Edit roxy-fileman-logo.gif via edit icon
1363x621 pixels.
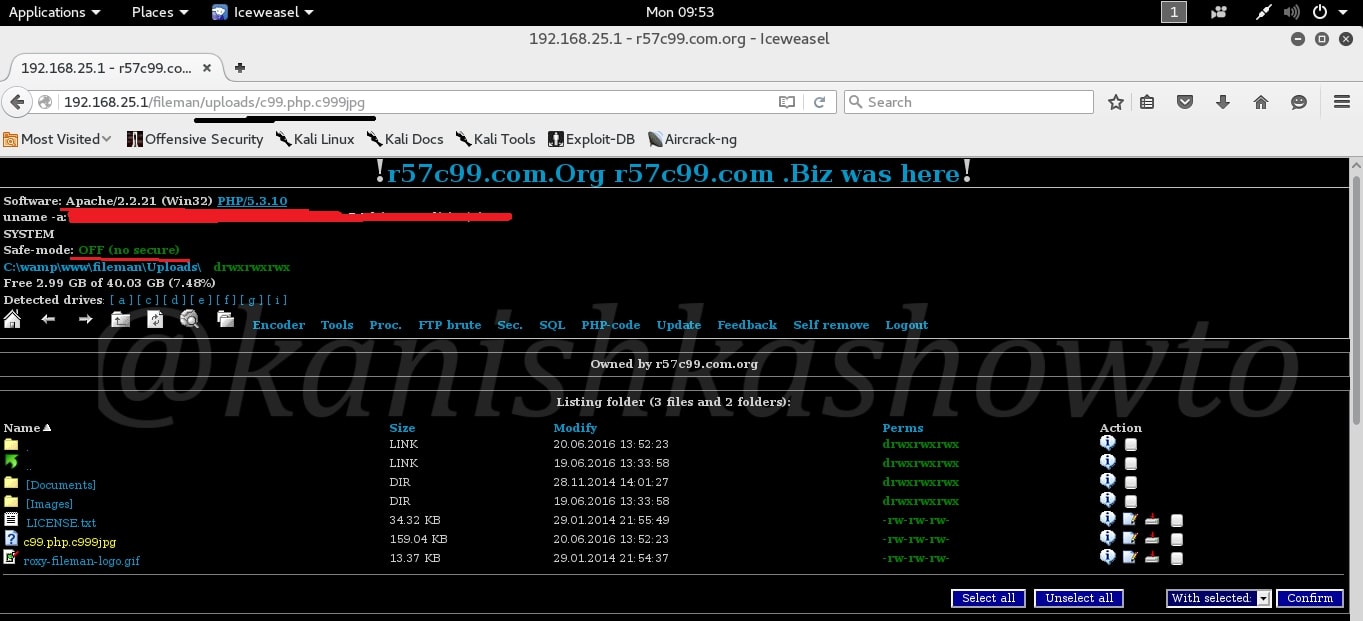tap(1130, 557)
